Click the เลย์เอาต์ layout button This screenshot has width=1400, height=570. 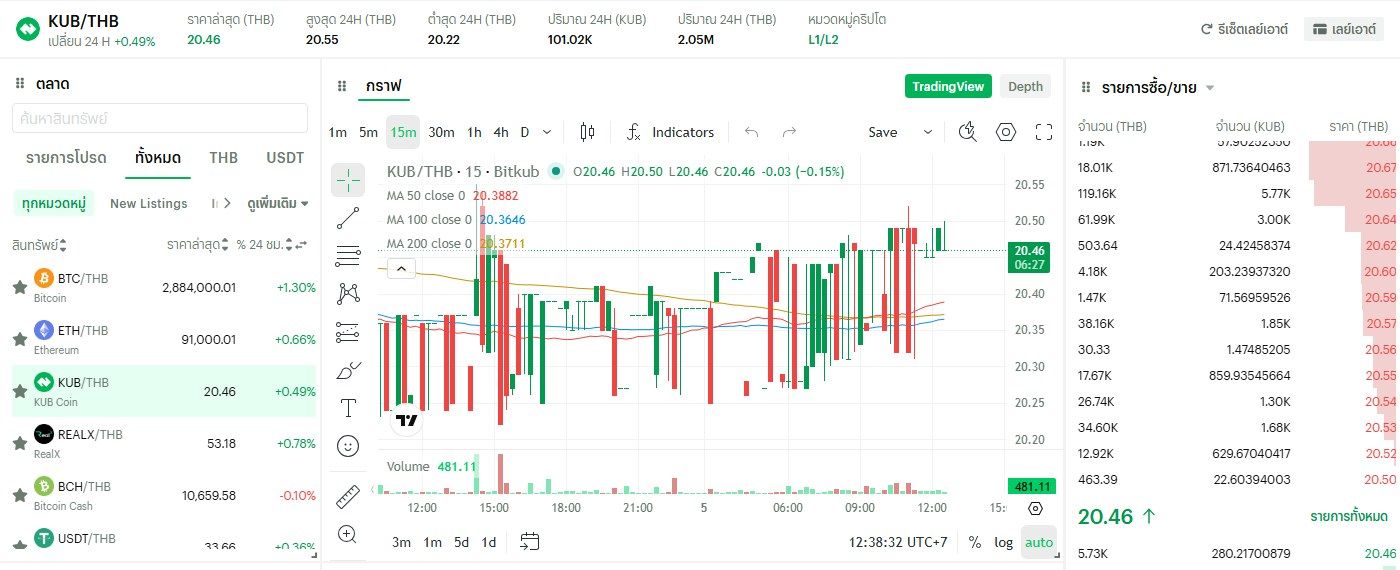[x=1343, y=29]
